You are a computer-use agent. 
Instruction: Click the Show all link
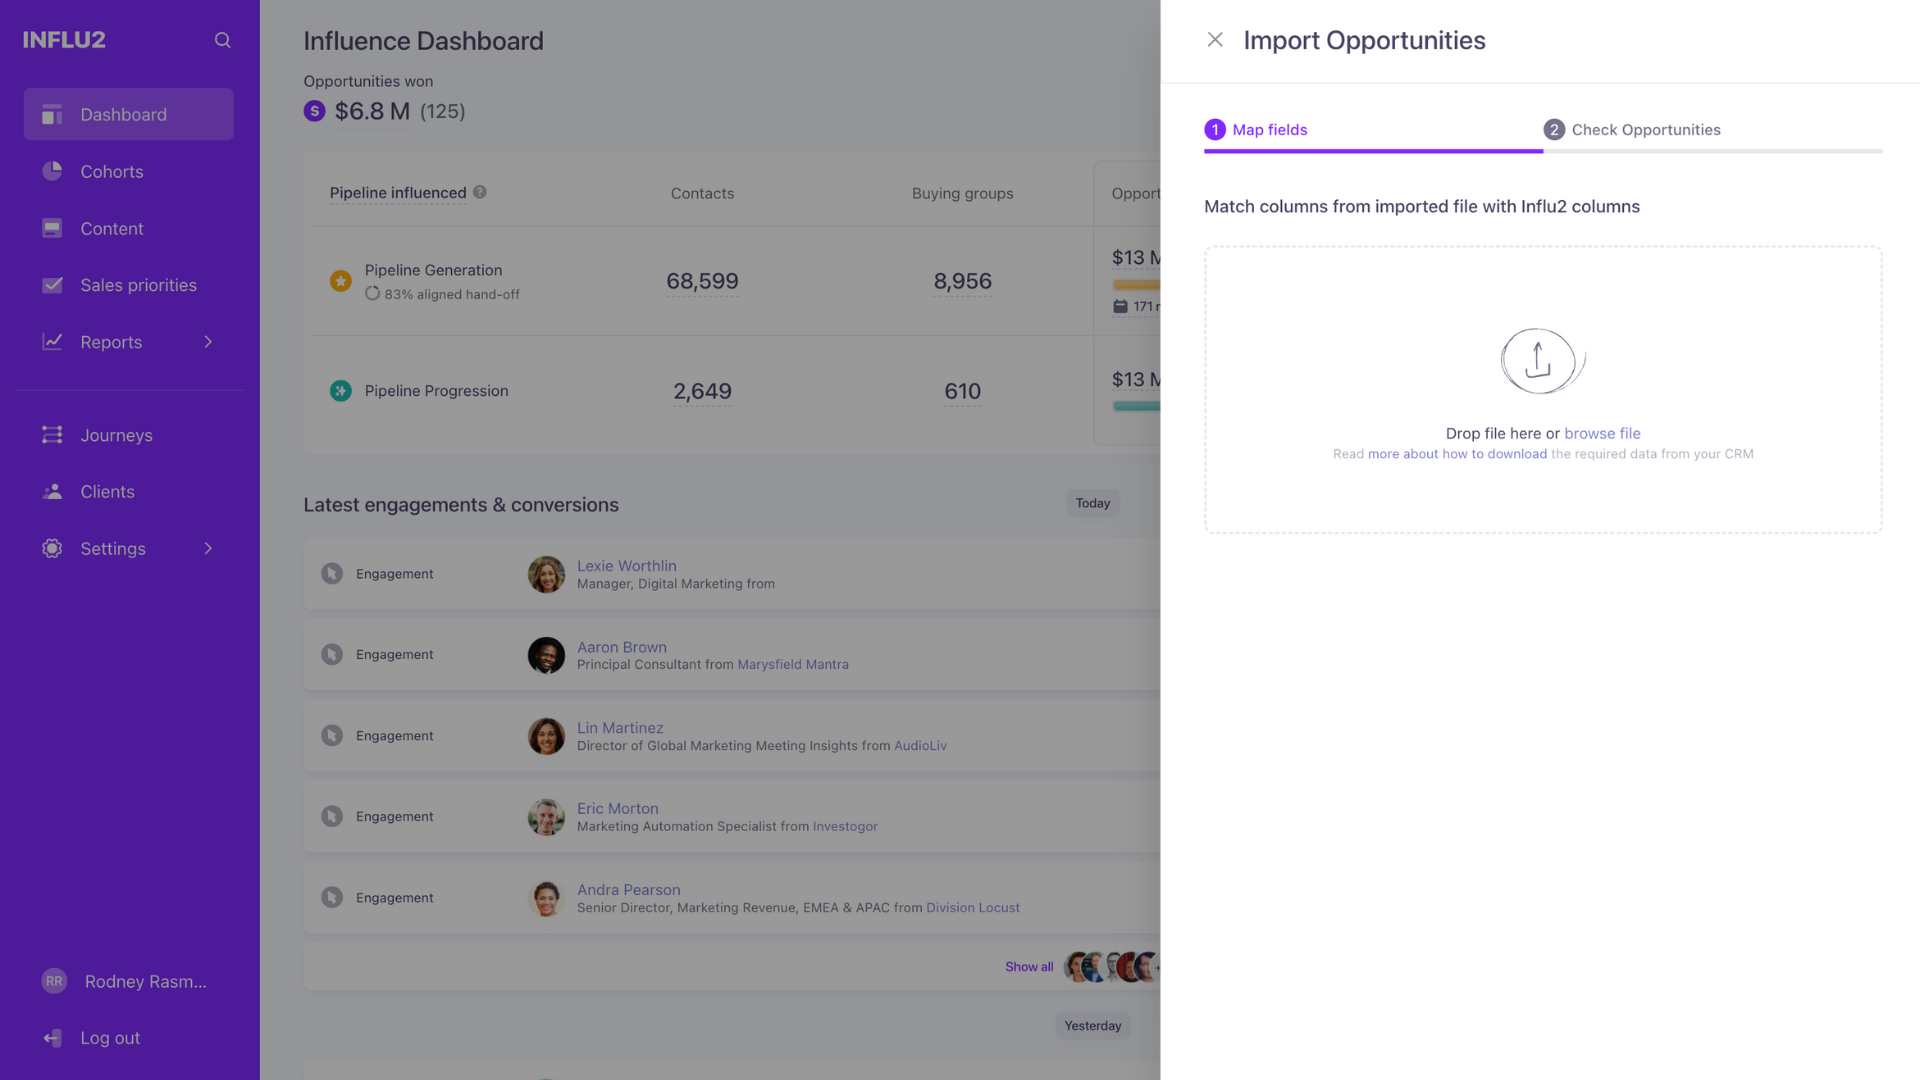click(x=1029, y=967)
